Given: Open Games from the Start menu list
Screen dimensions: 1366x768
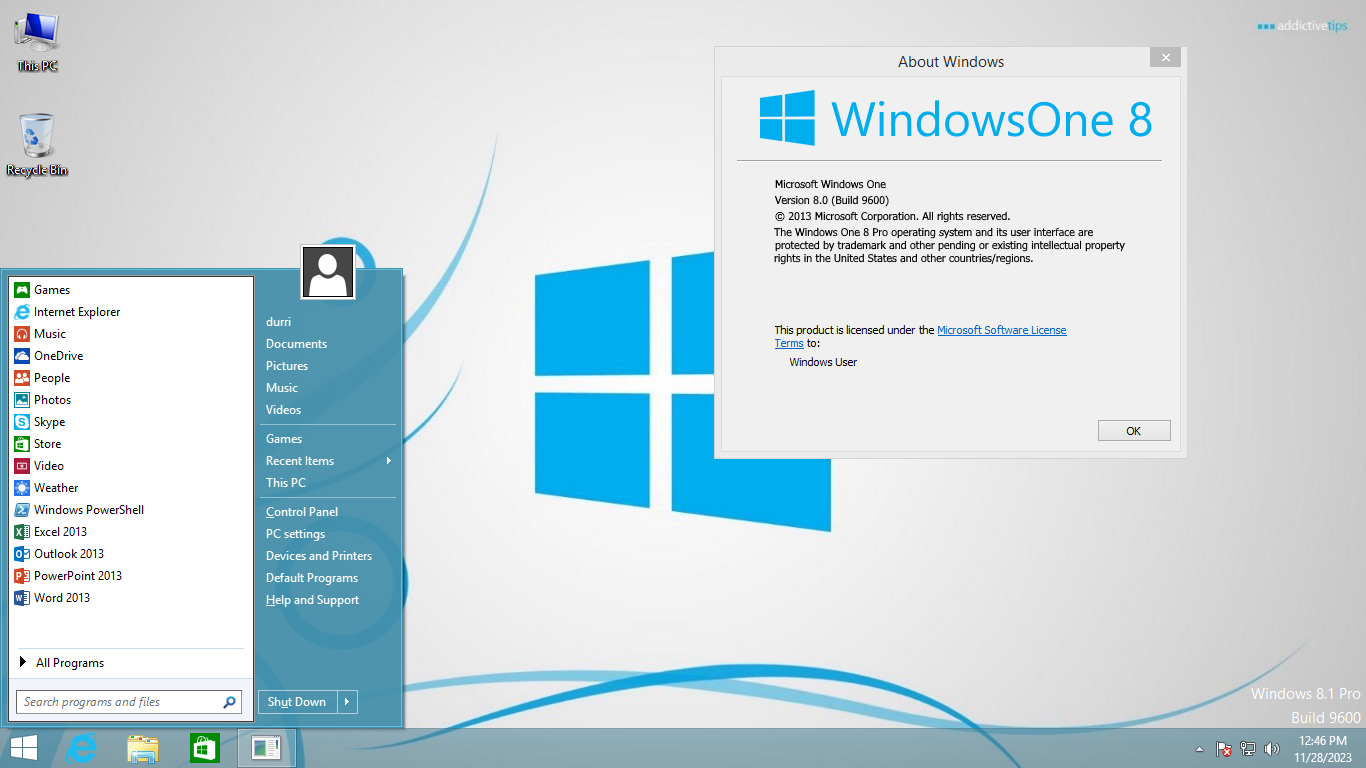Looking at the screenshot, I should click(131, 290).
